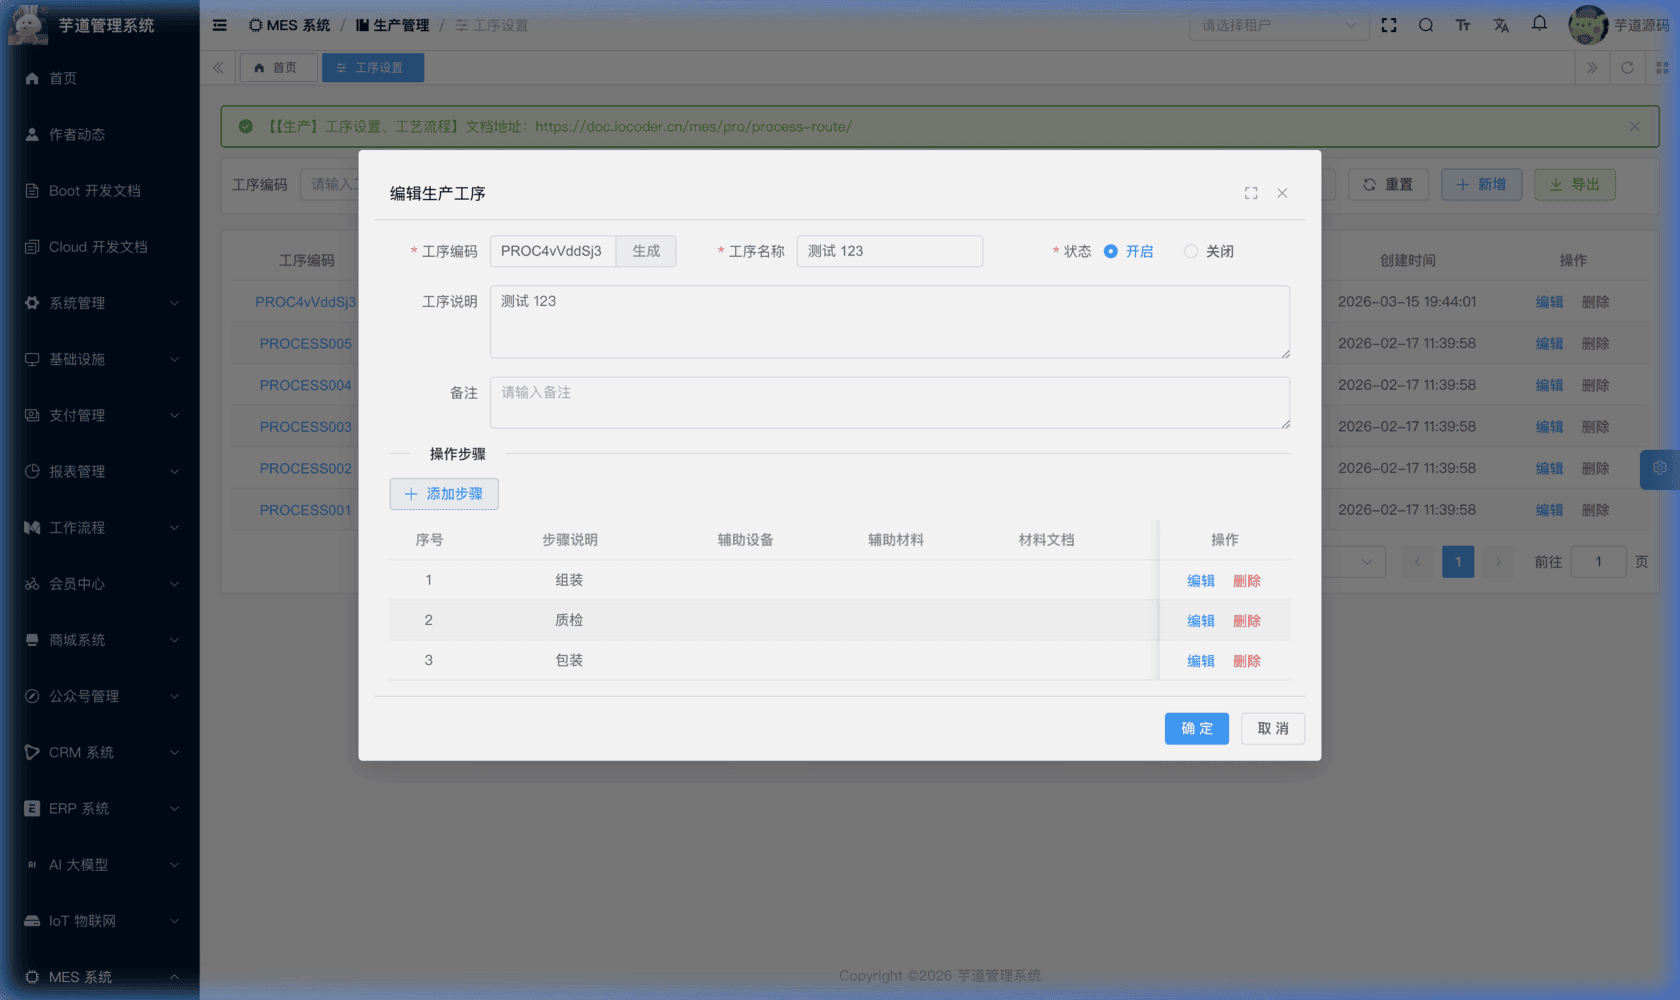
Task: Switch to the 首页 tab
Action: [278, 67]
